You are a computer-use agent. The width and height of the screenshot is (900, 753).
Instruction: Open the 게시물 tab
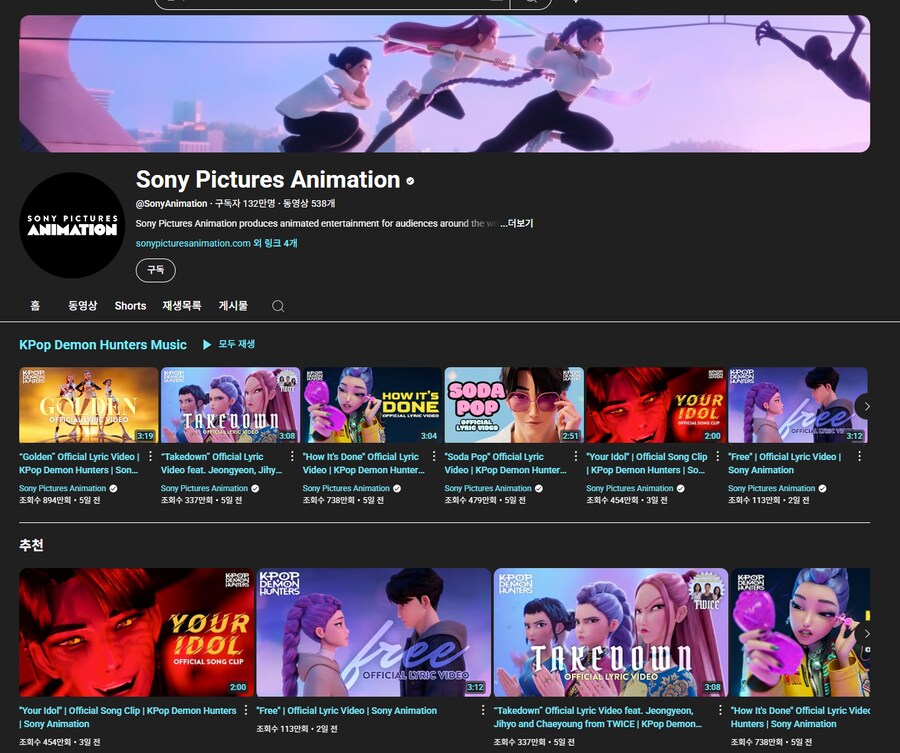[233, 306]
